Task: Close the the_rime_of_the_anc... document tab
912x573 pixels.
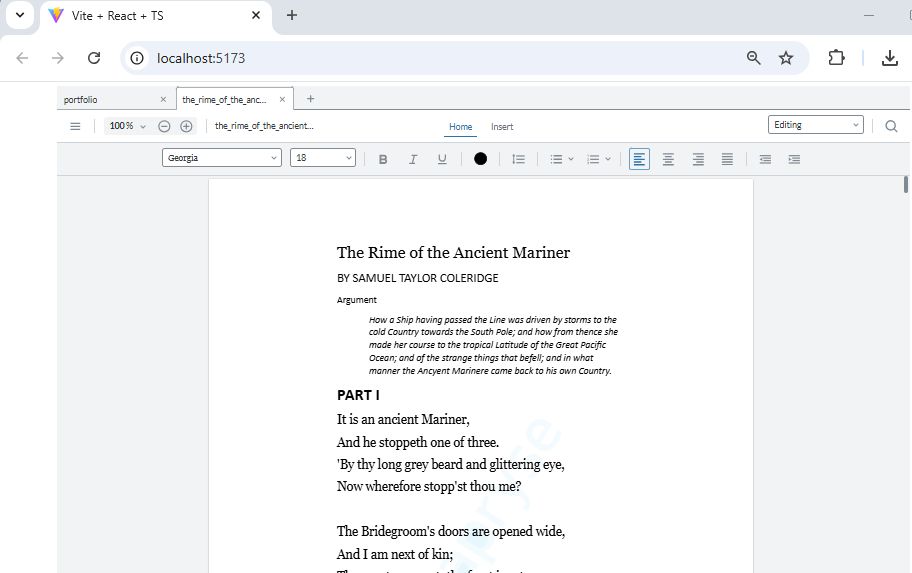Action: tap(282, 99)
